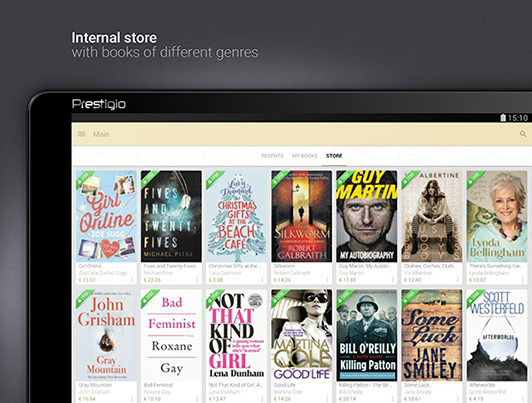The height and width of the screenshot is (403, 532).
Task: Open Martina Cole Good Life cover
Action: coord(302,335)
